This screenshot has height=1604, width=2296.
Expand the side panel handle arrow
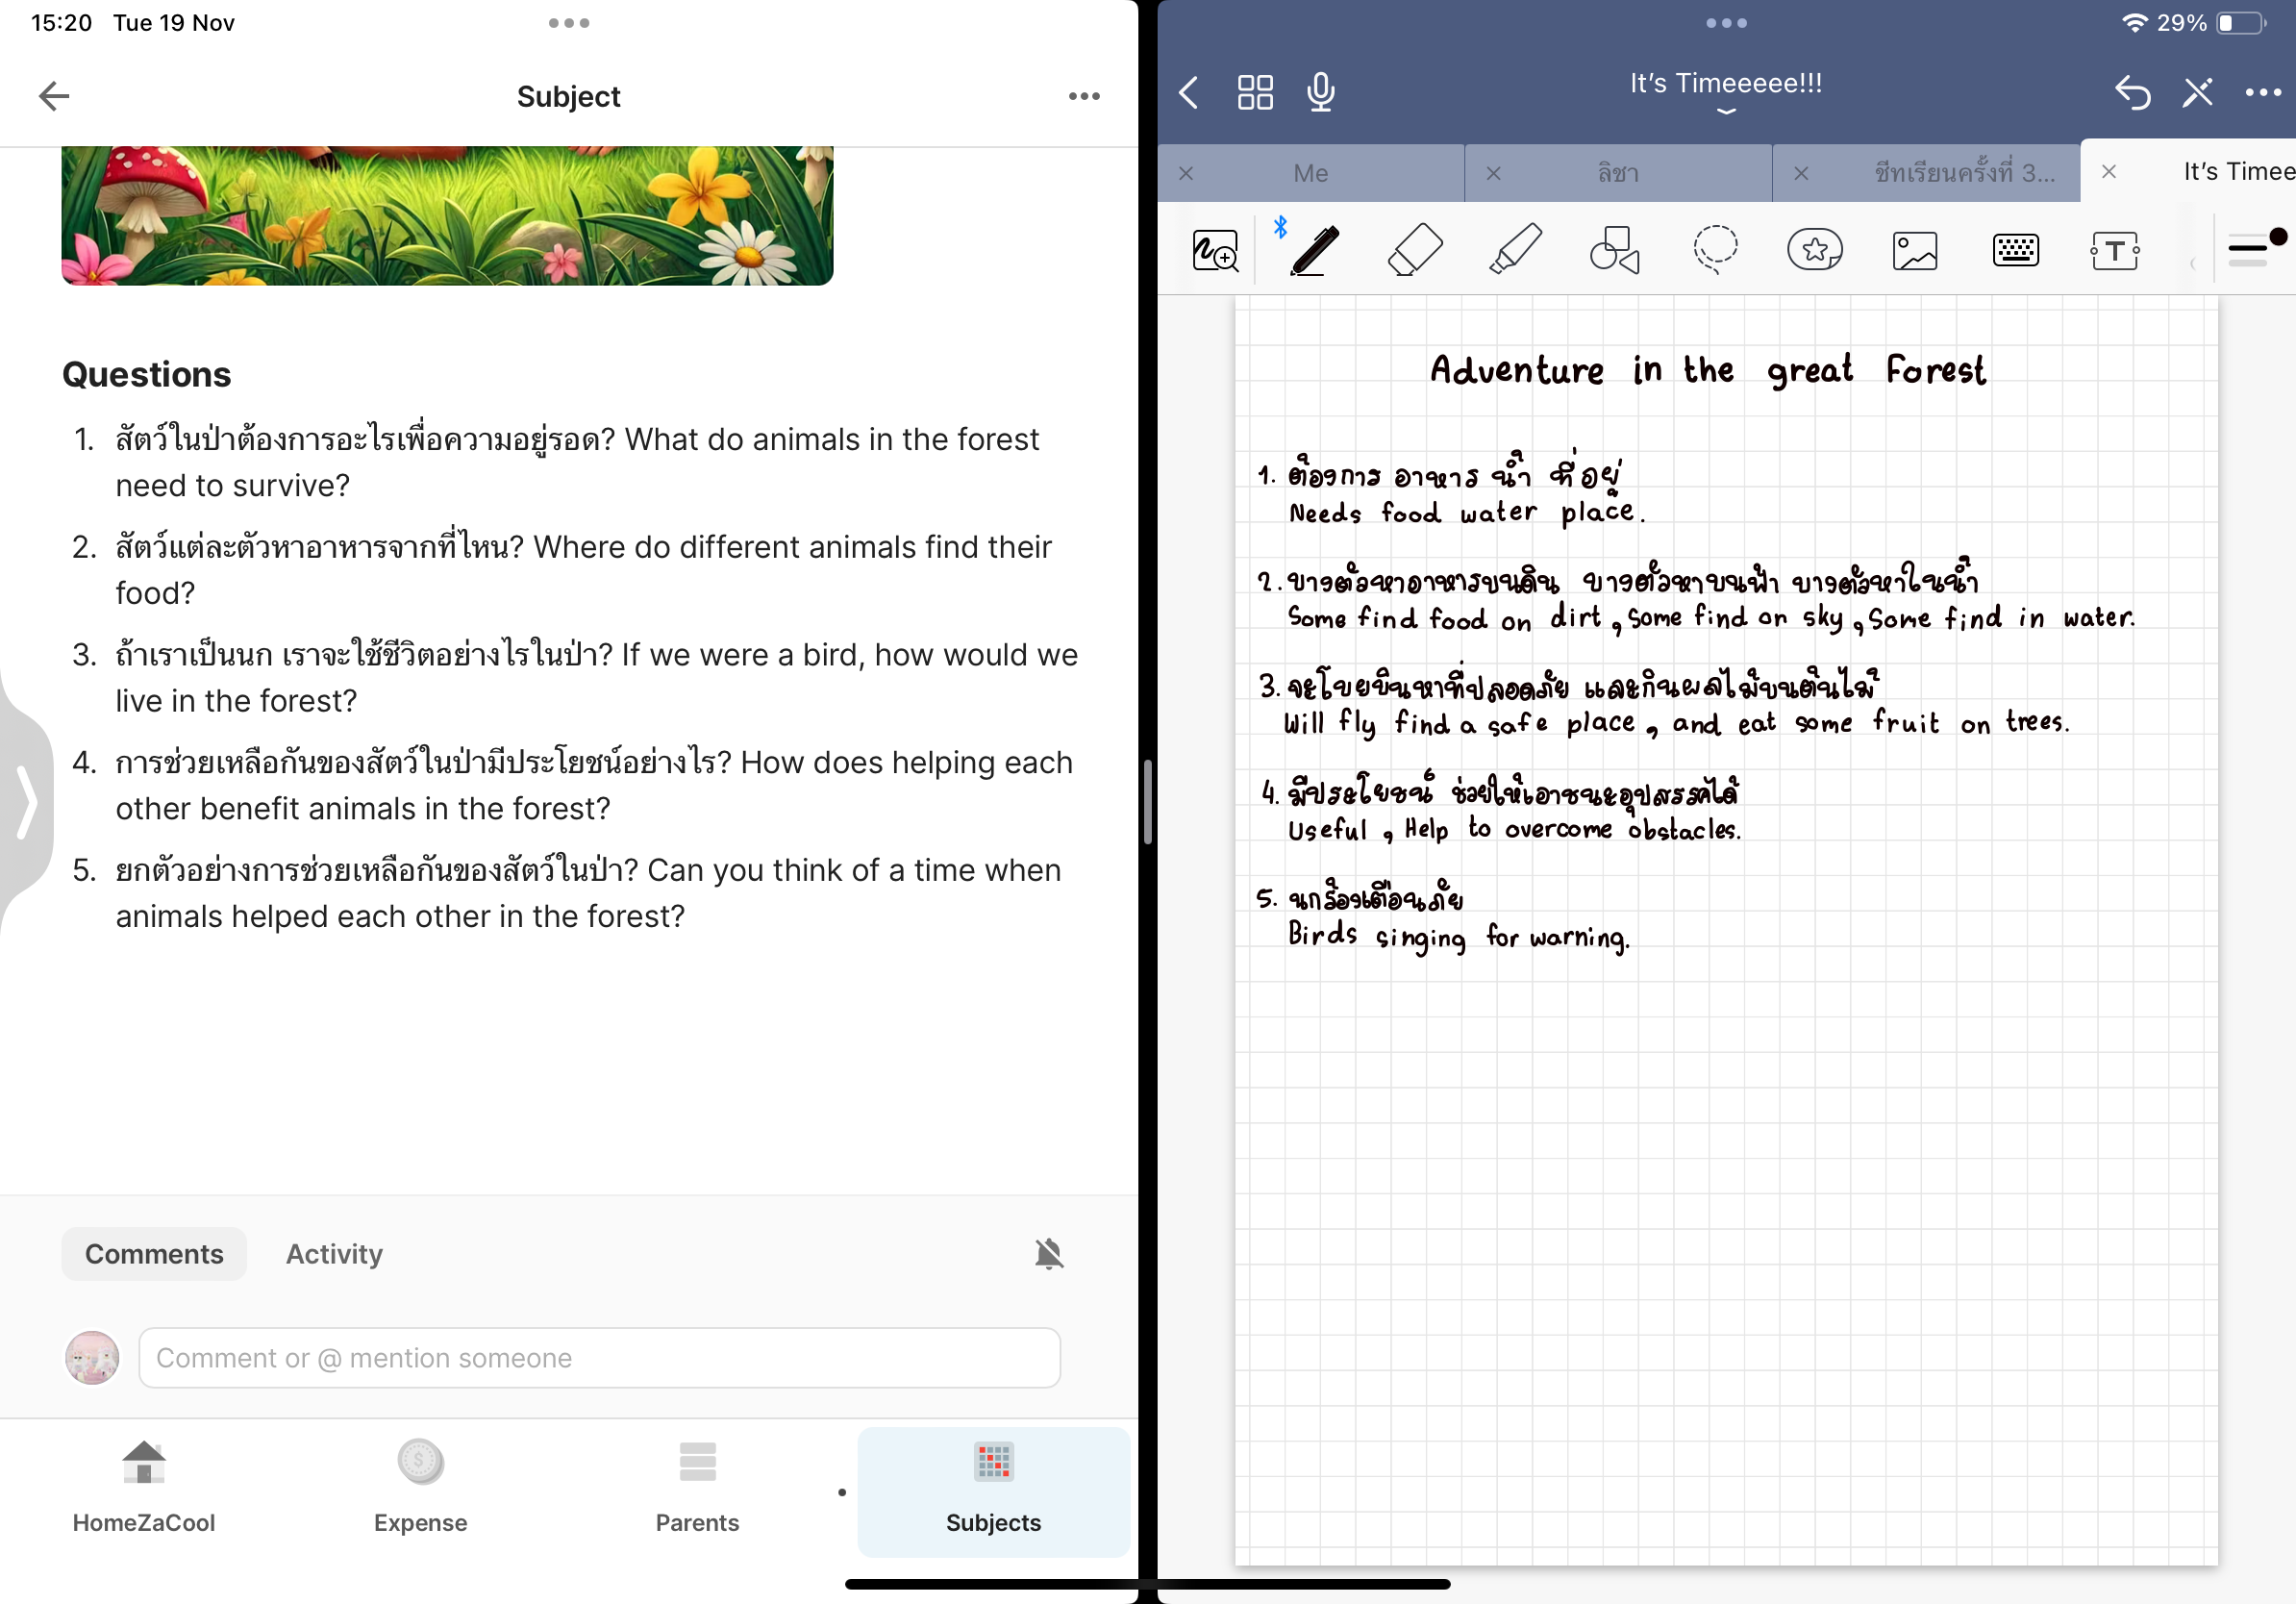27,801
